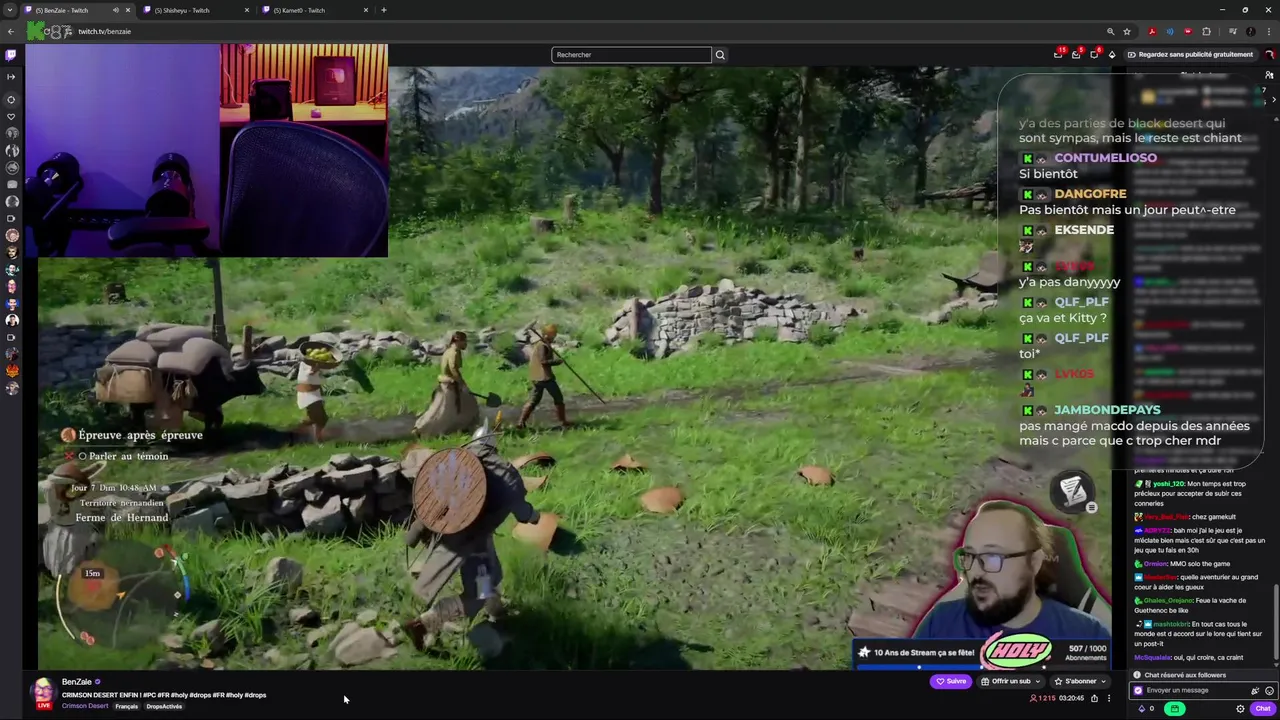The image size is (1280, 720).
Task: Switch to the Shisheyu Twitch tab
Action: point(196,10)
